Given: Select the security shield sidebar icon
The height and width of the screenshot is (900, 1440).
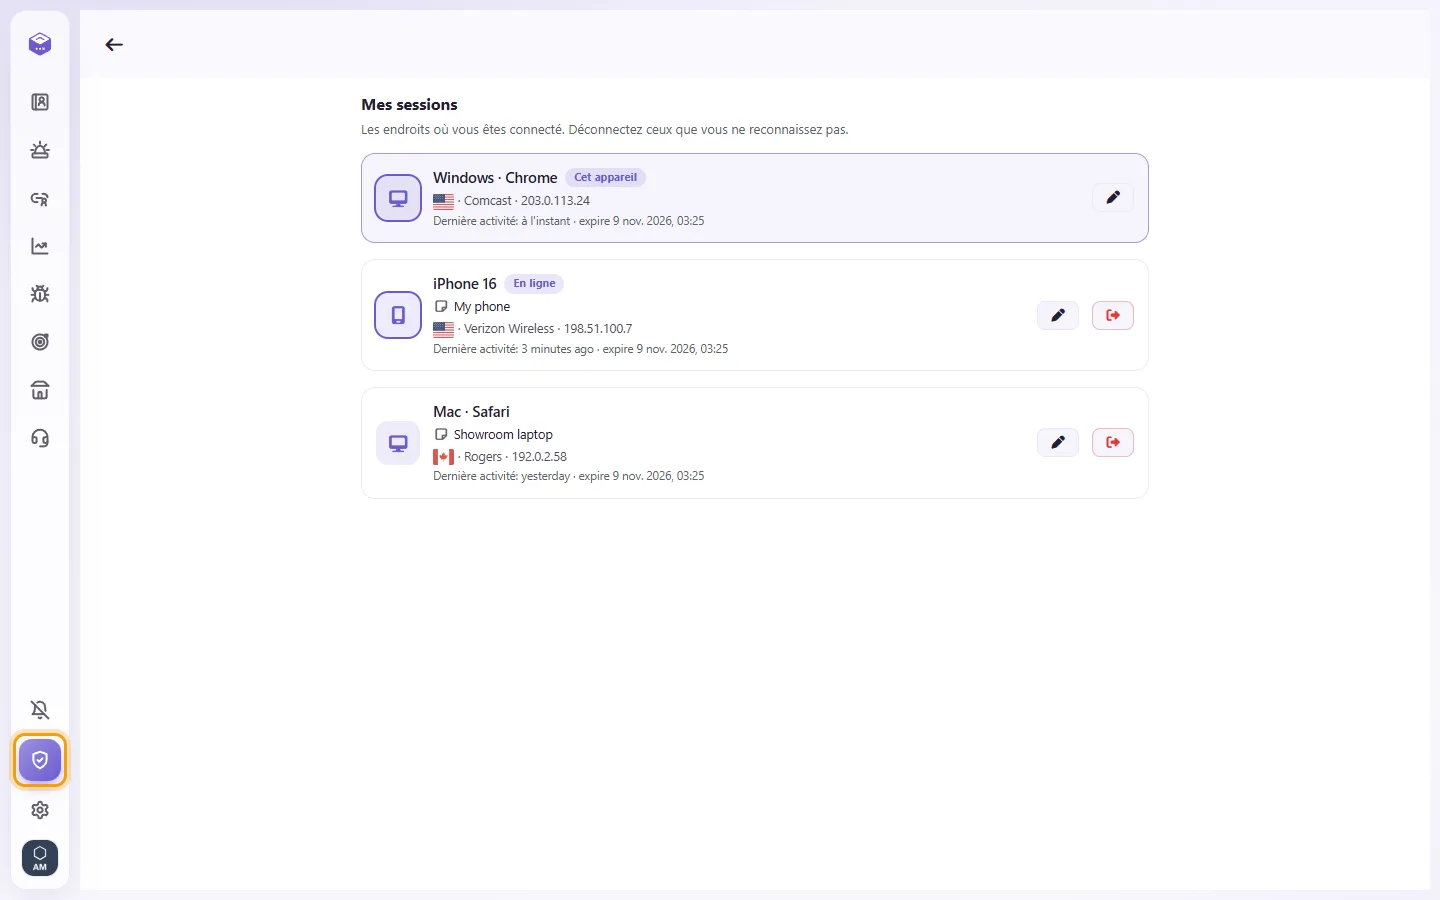Looking at the screenshot, I should [x=40, y=760].
